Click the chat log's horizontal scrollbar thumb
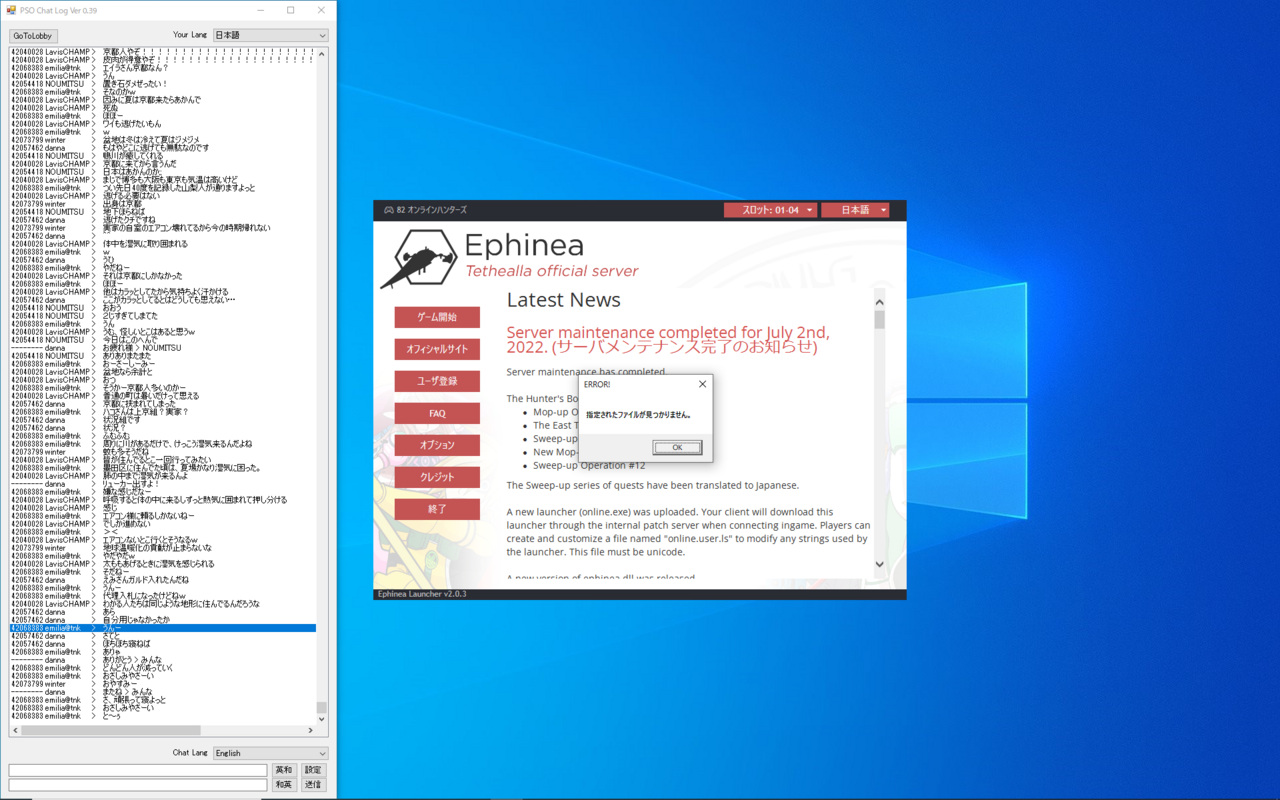The image size is (1280, 800). [110, 730]
